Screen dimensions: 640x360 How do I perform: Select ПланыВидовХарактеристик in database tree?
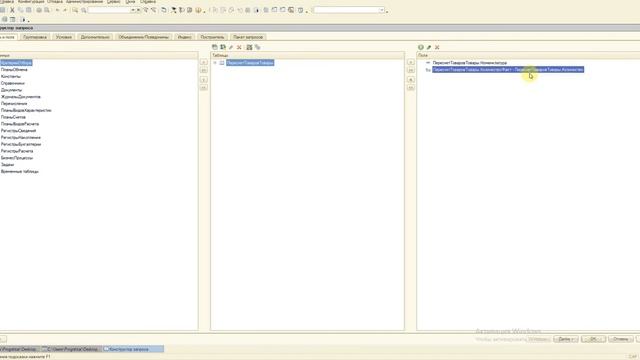click(26, 110)
